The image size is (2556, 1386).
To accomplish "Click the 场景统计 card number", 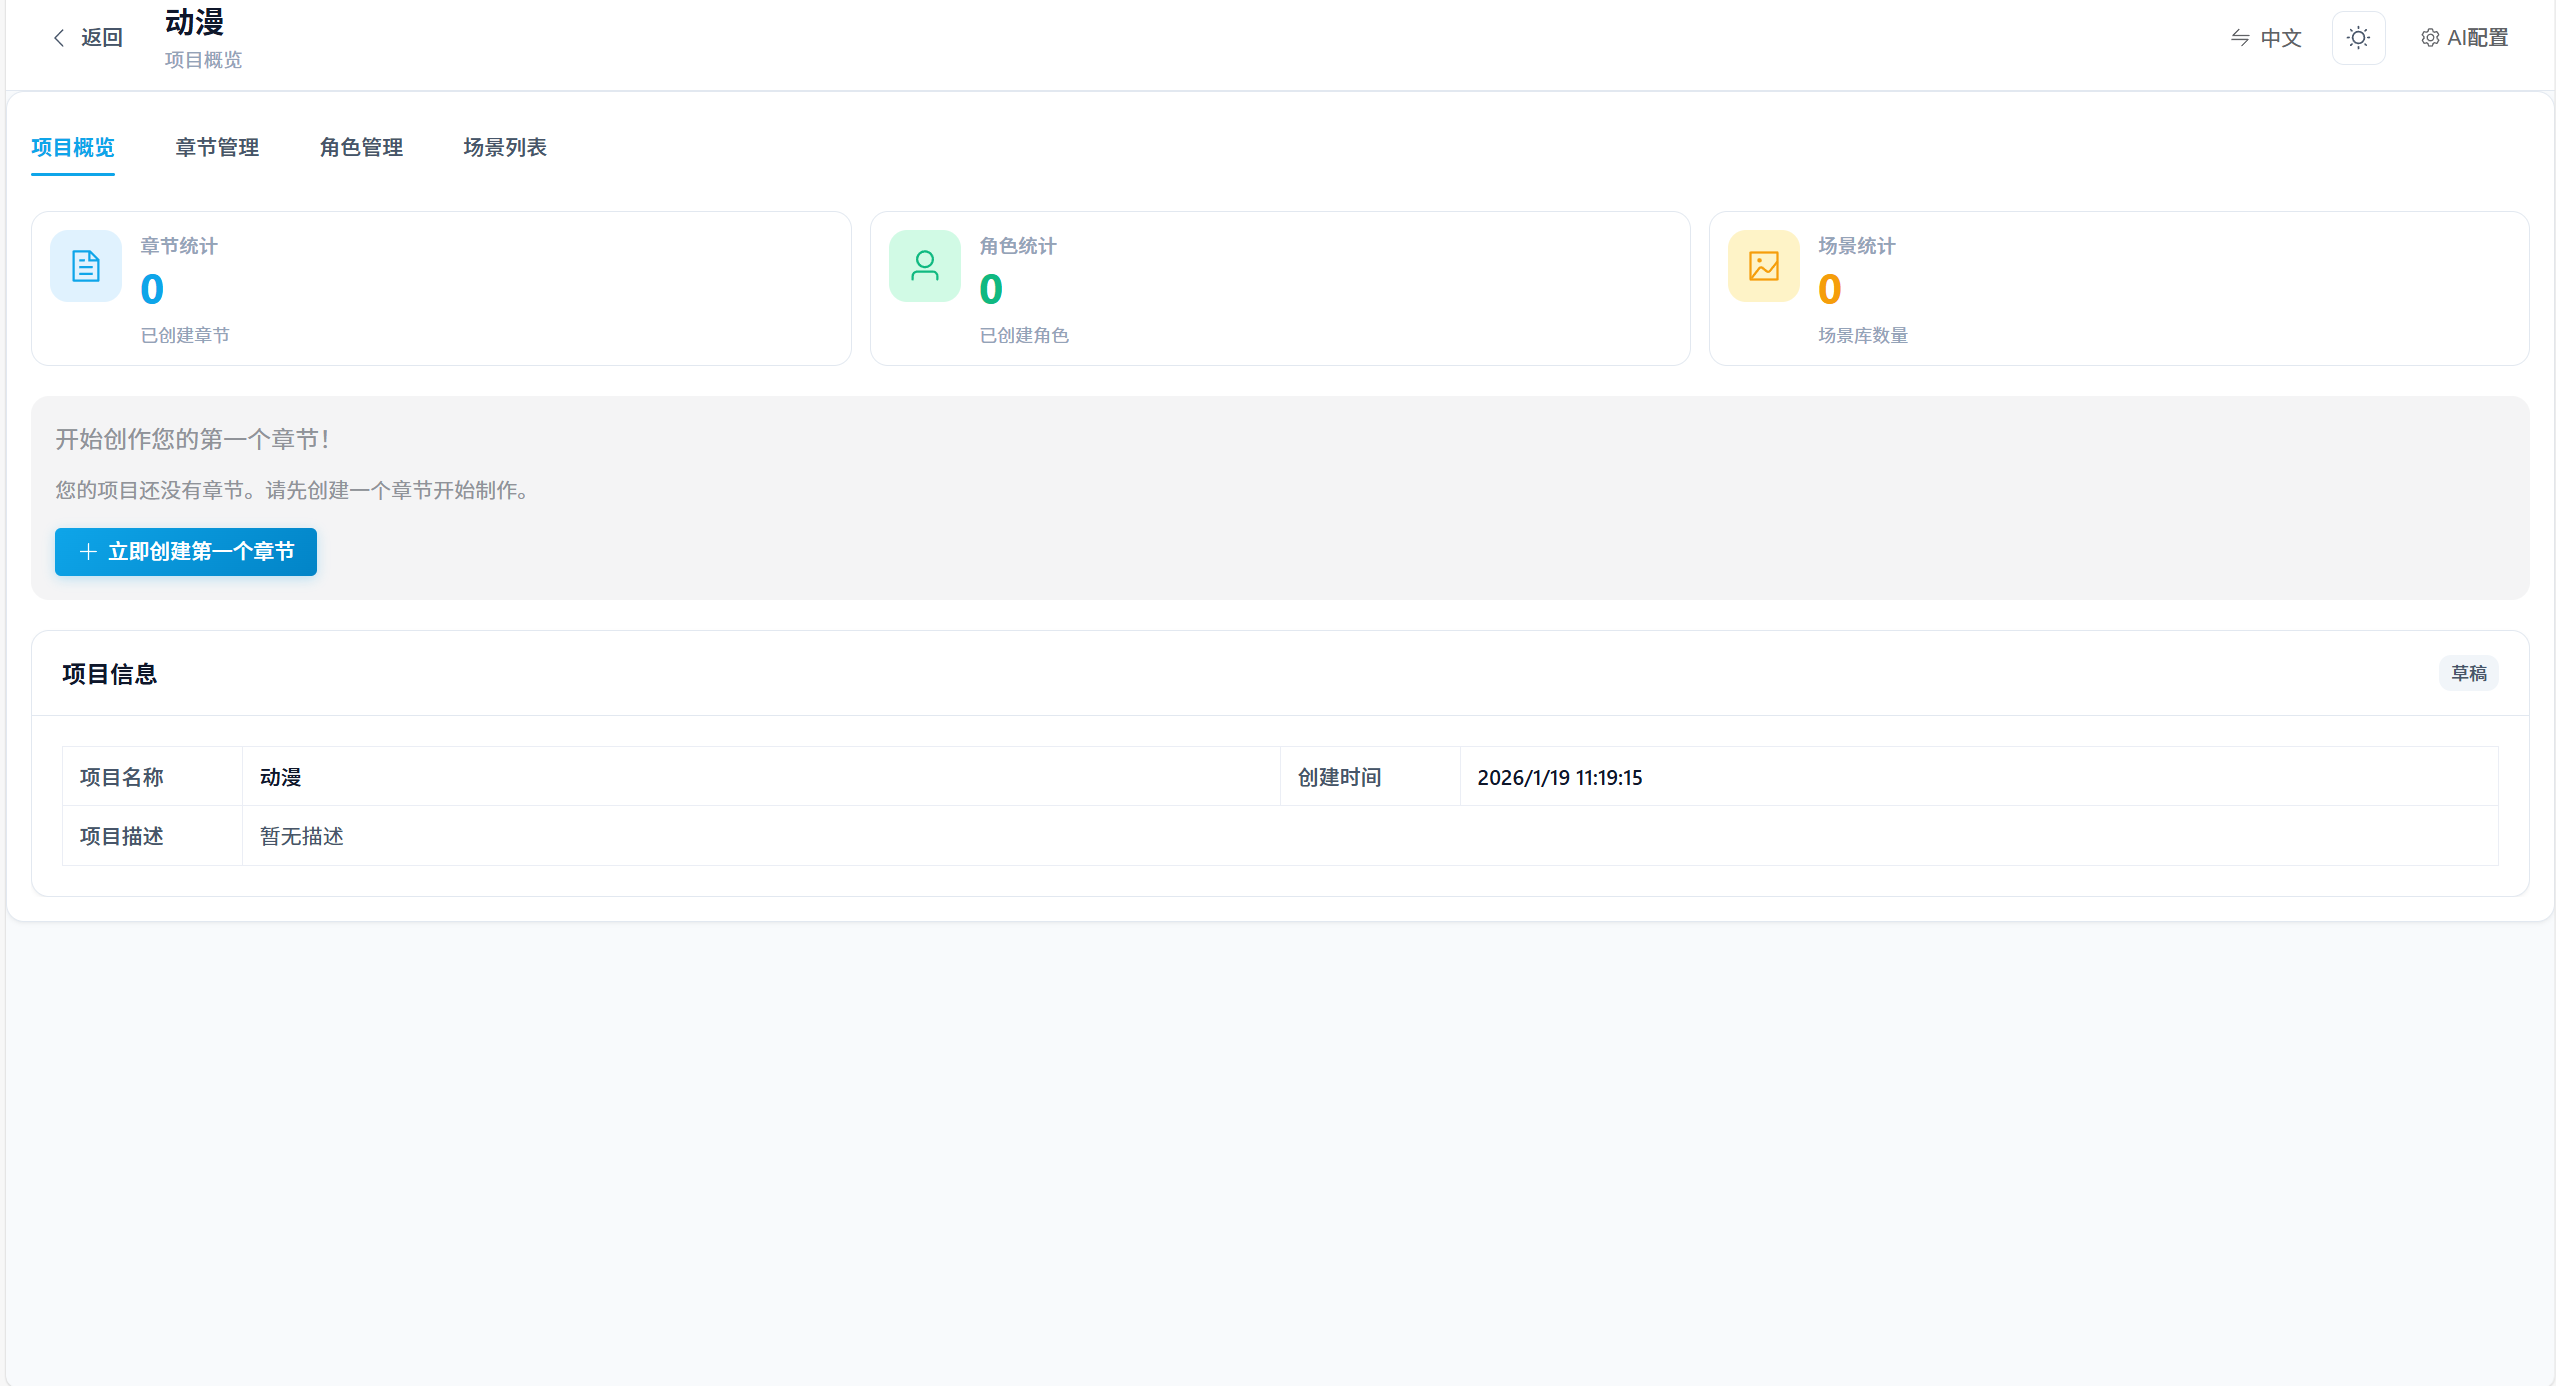I will (x=1829, y=290).
